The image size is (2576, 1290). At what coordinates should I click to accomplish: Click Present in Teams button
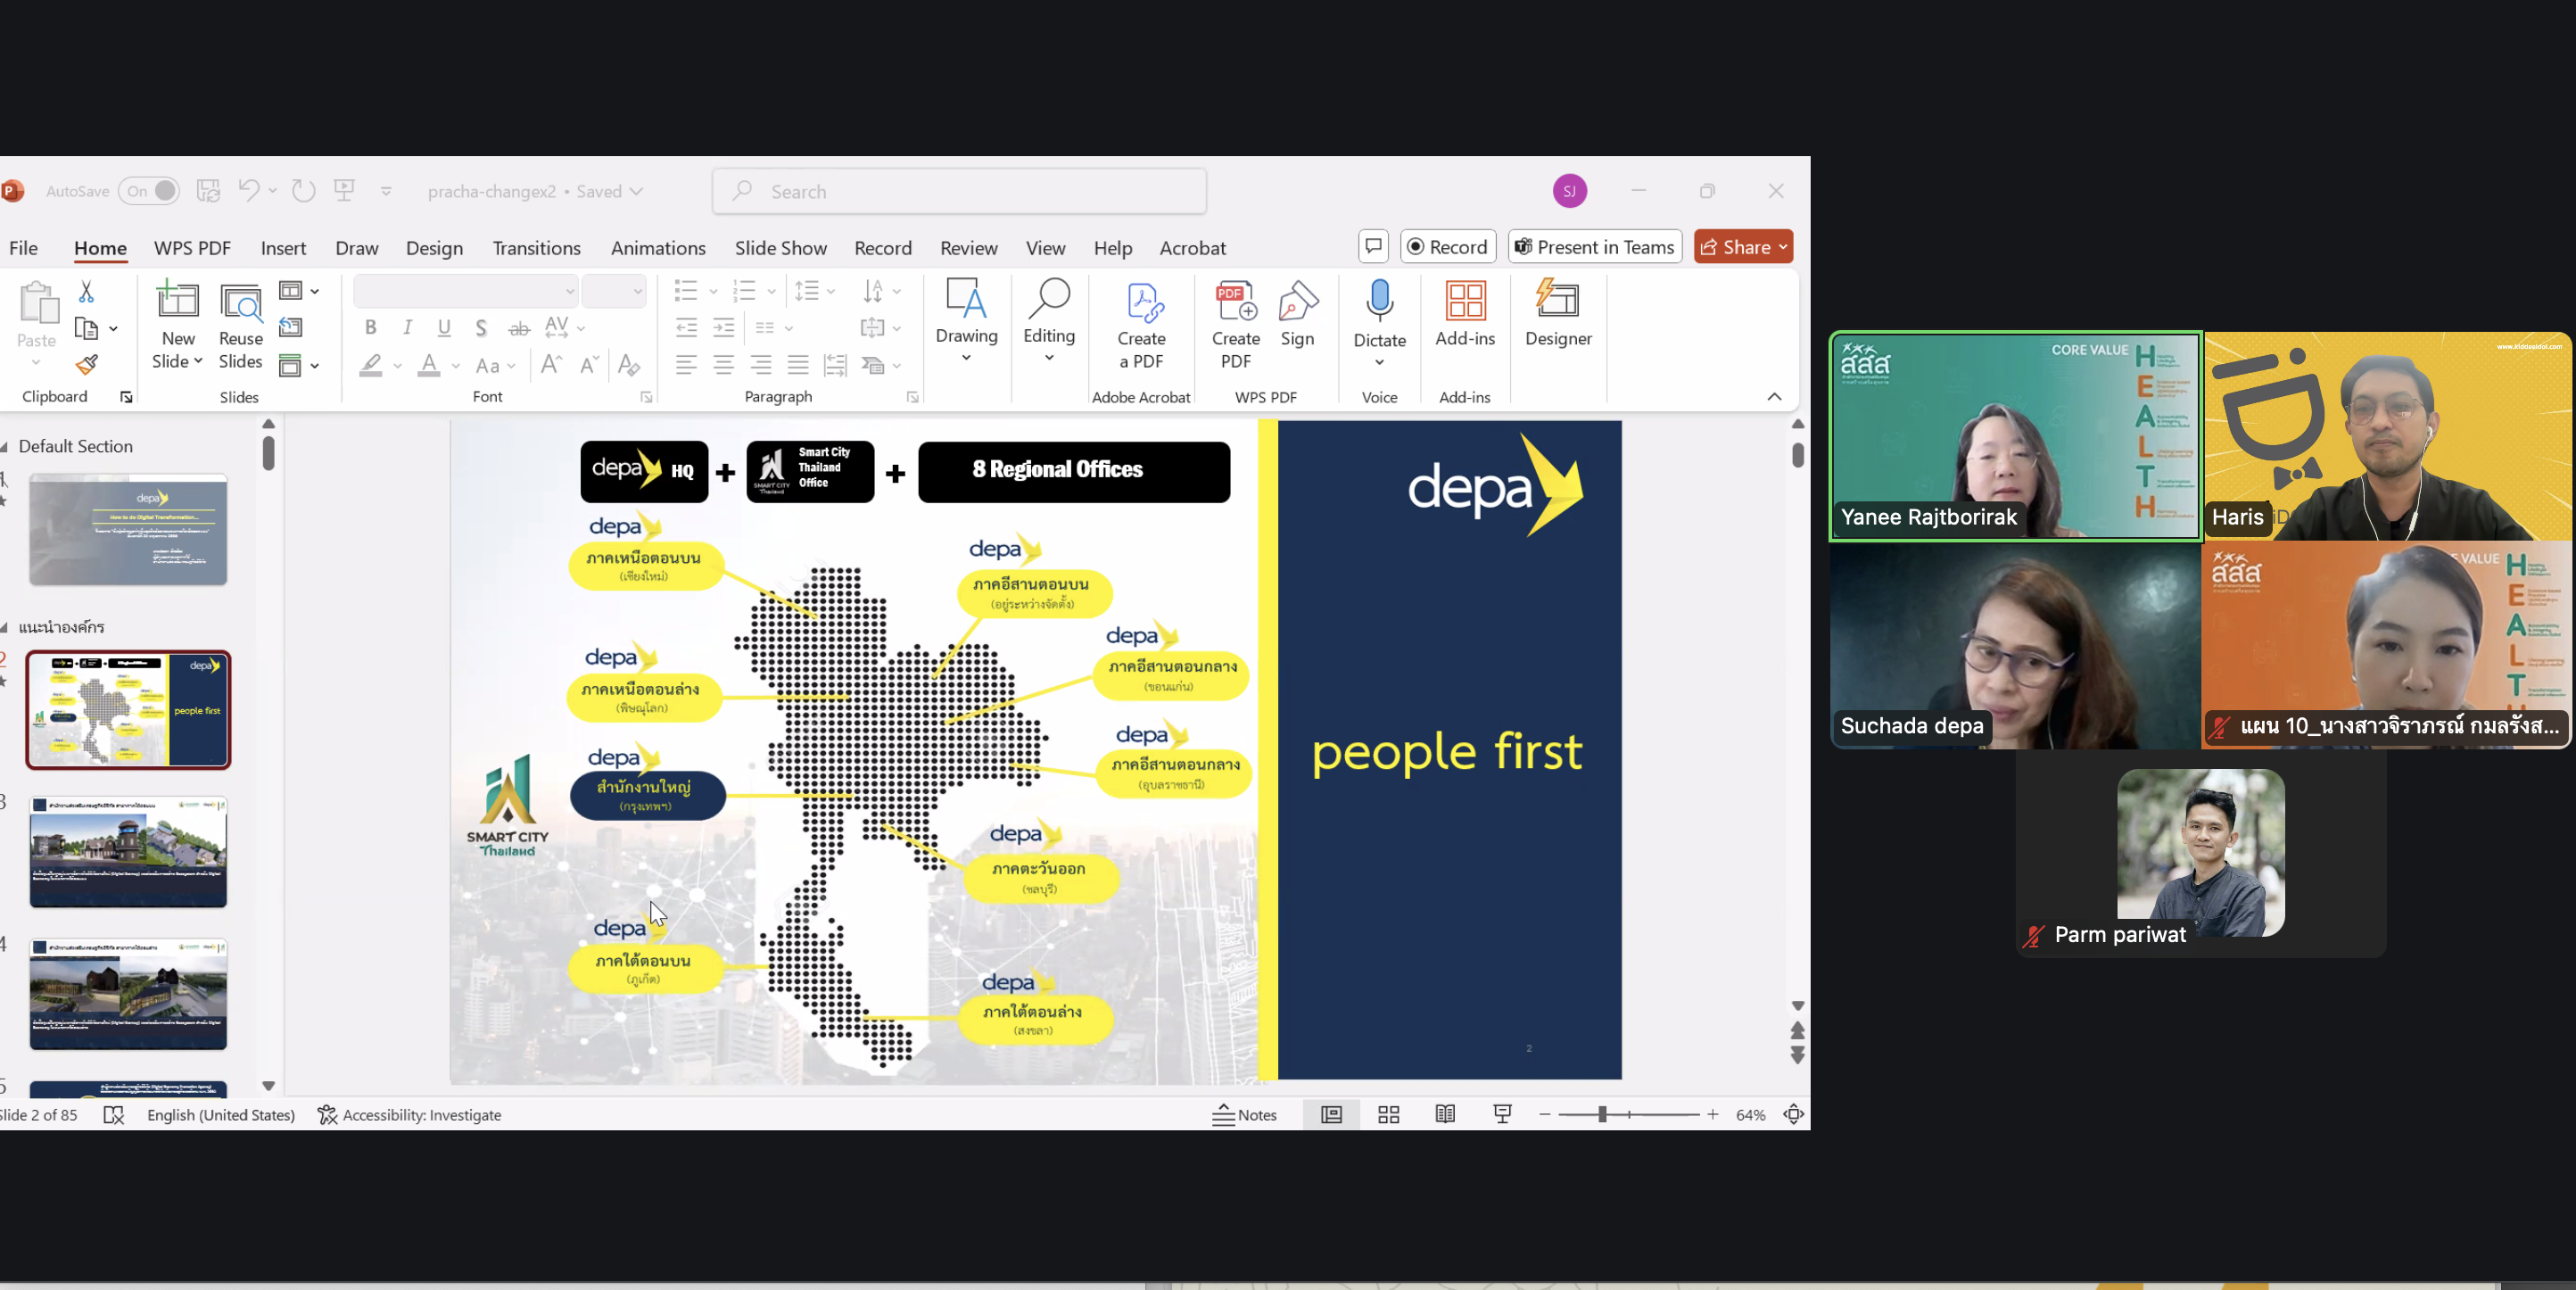(x=1594, y=247)
